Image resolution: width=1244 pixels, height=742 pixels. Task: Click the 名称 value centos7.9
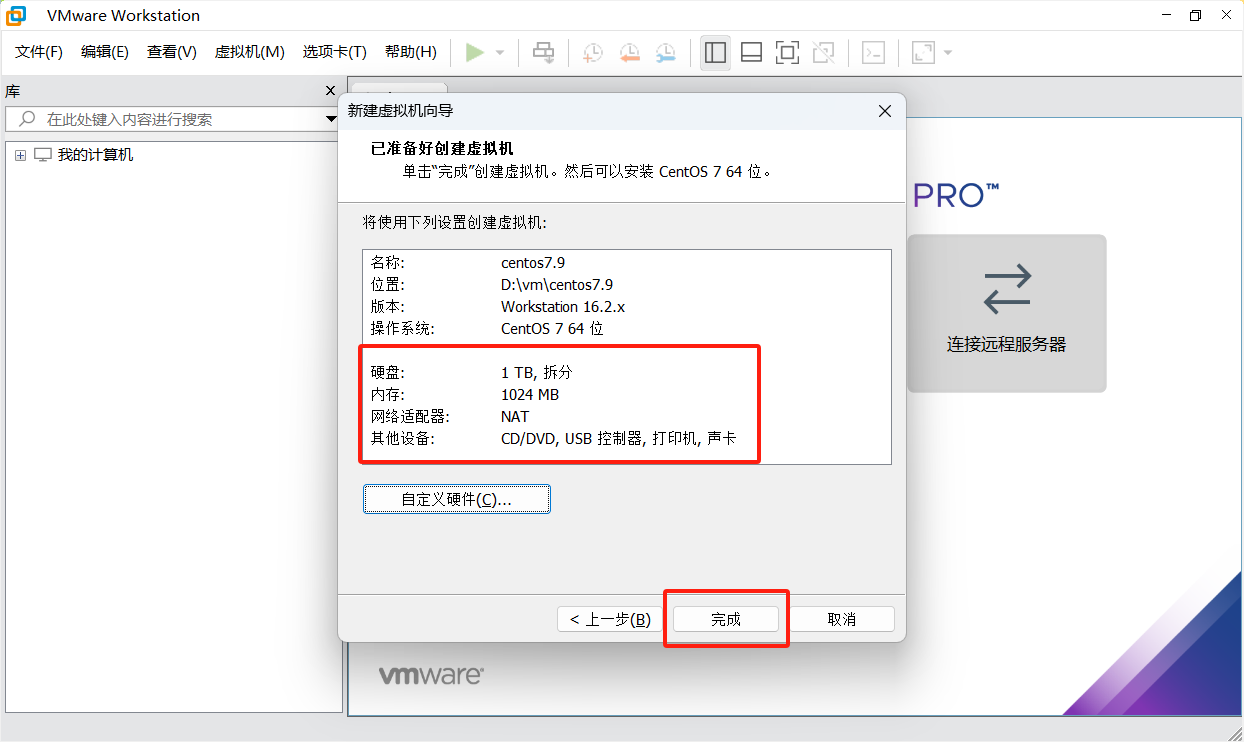pyautogui.click(x=533, y=262)
